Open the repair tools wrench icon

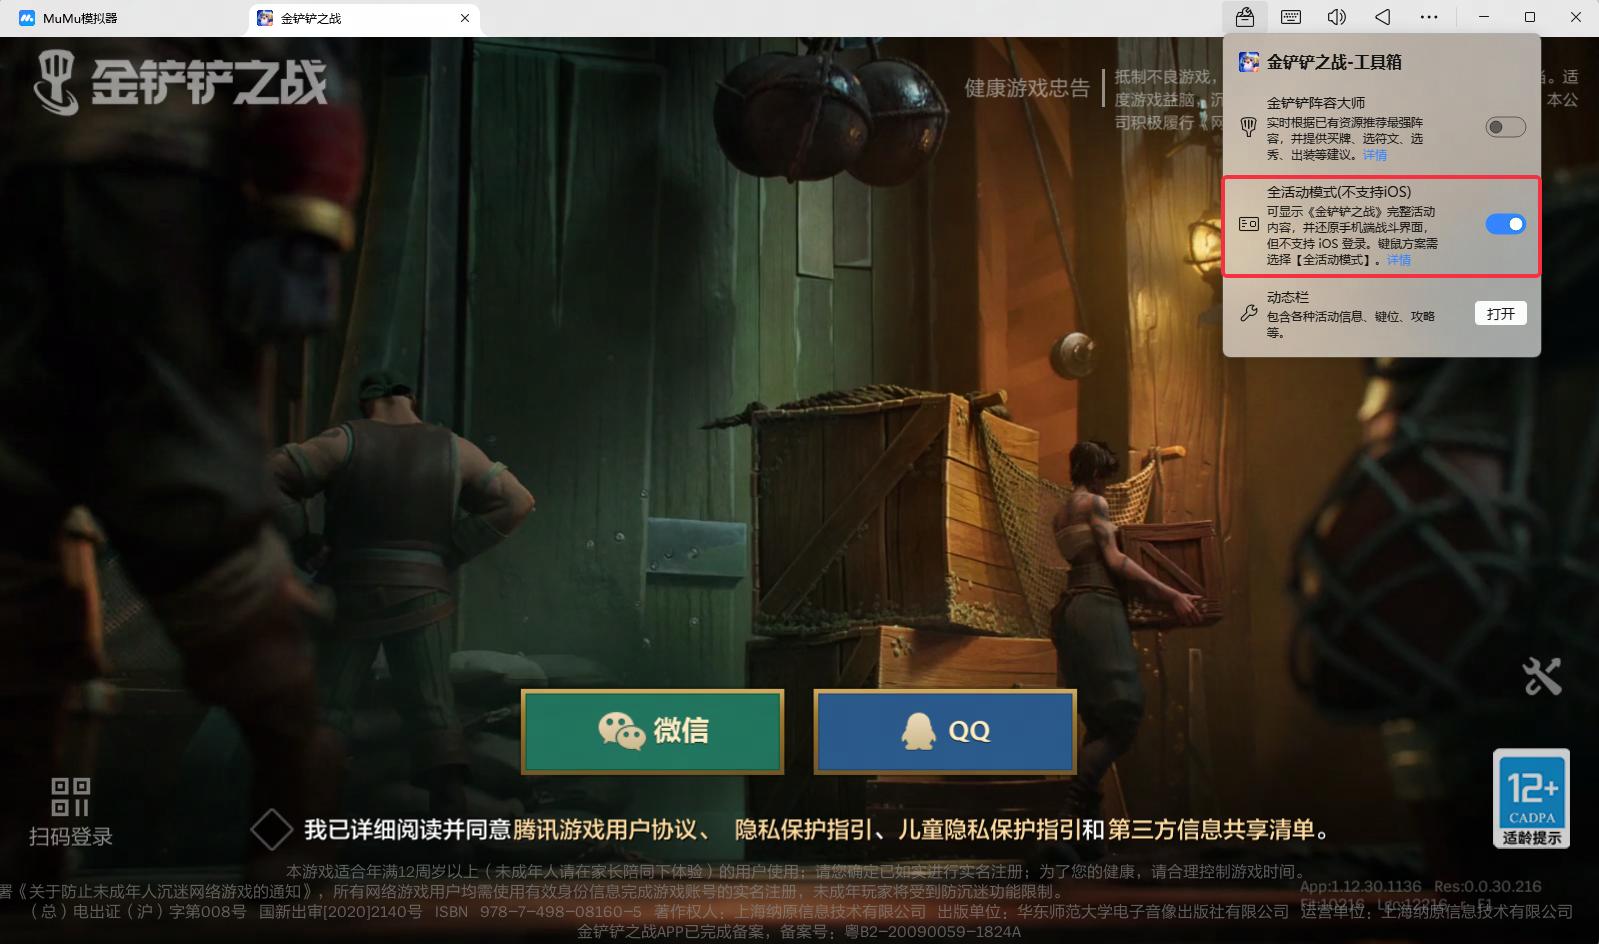1541,677
